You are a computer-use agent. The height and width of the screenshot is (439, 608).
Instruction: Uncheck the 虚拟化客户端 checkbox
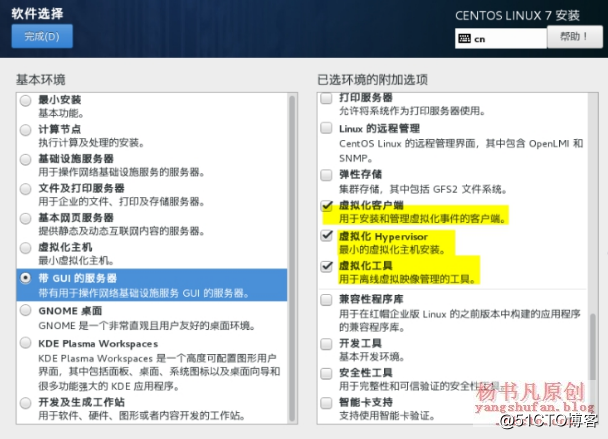(327, 205)
